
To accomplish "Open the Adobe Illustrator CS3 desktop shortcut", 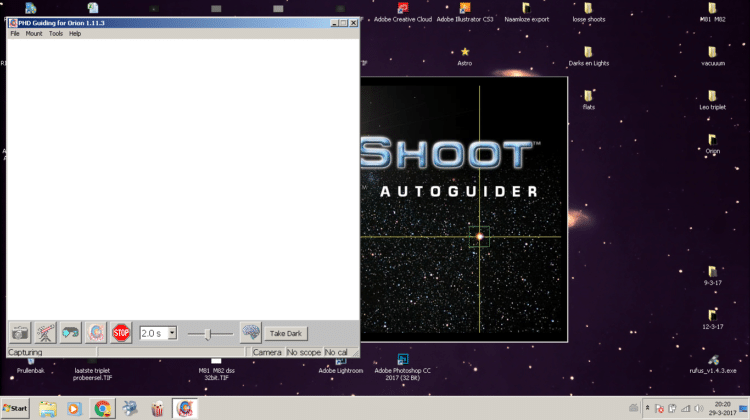I will point(465,12).
